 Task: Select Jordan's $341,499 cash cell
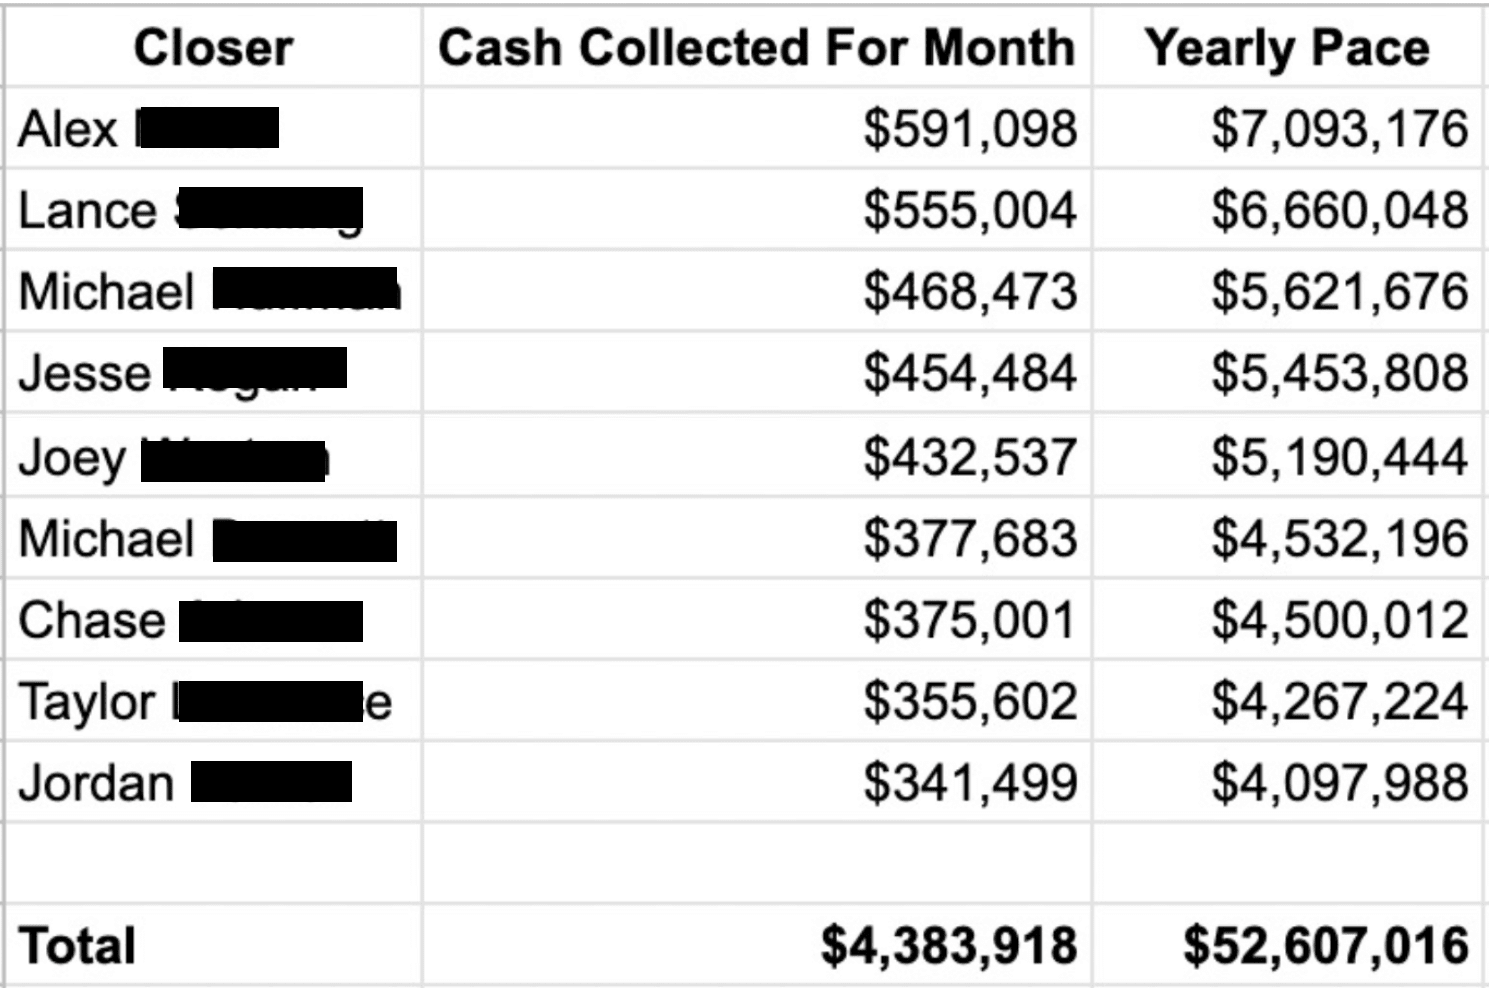point(970,783)
